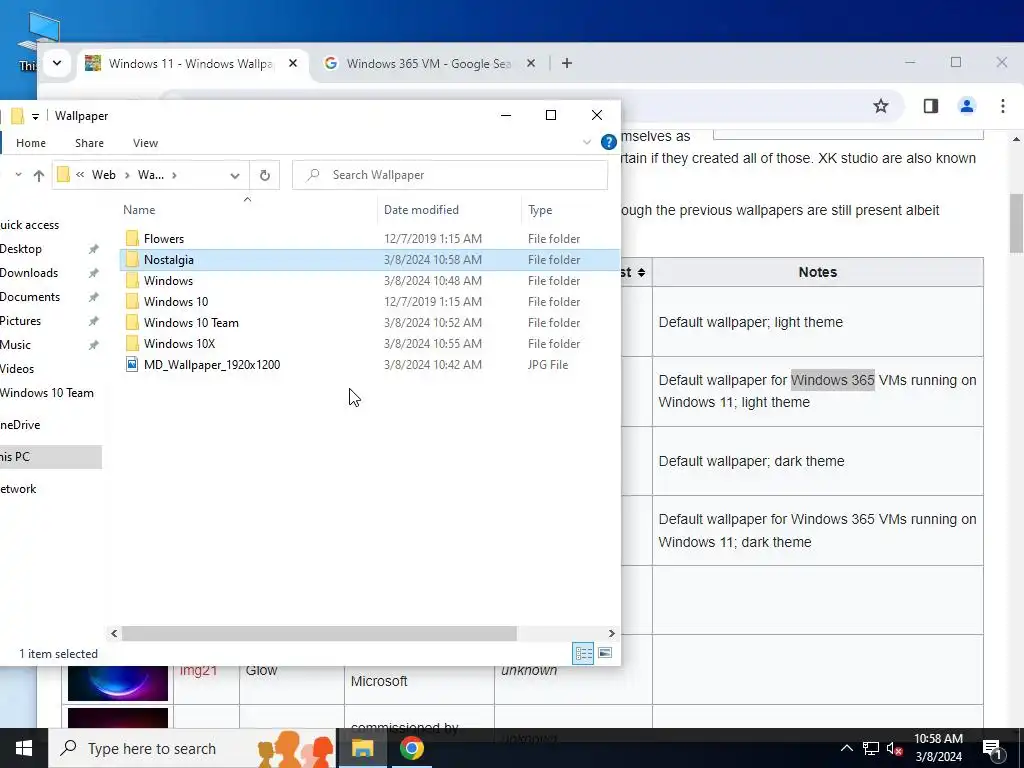Select the Windows 10X folder
The width and height of the screenshot is (1024, 768).
click(179, 344)
